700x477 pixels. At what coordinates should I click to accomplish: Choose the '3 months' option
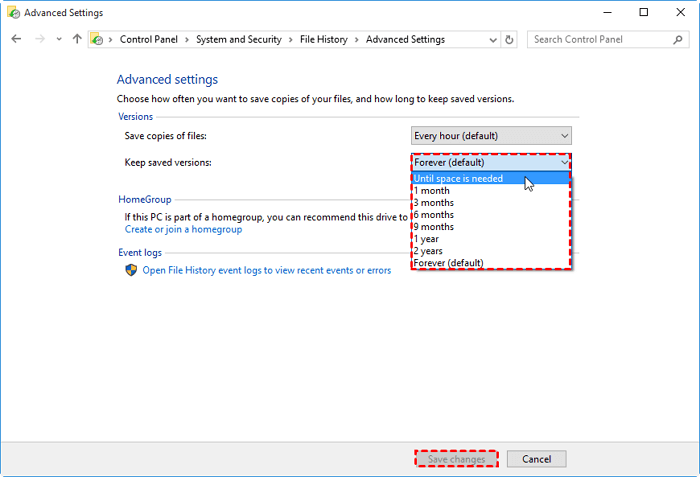point(434,203)
